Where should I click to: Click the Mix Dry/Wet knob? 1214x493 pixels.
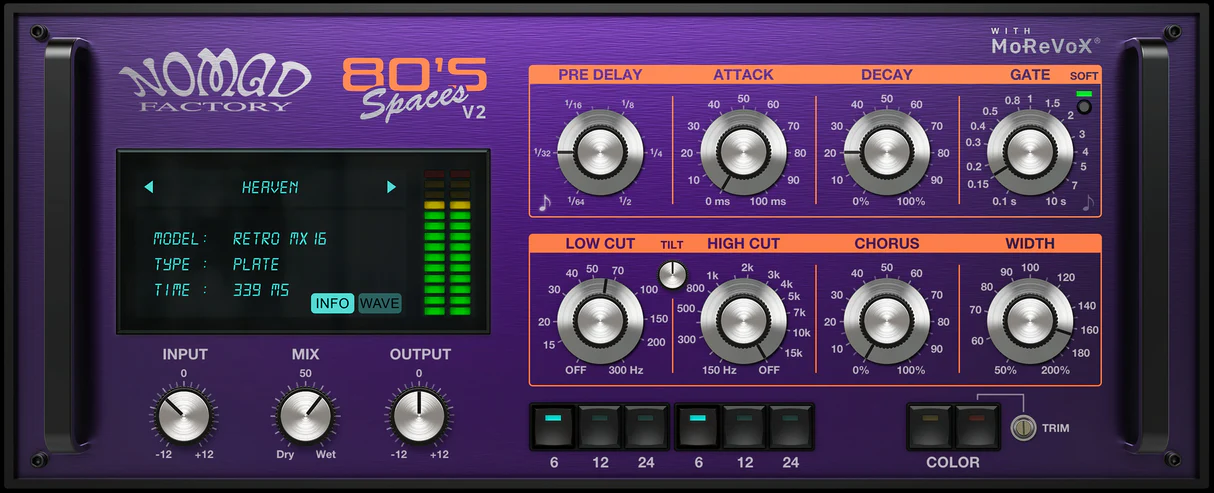point(305,415)
